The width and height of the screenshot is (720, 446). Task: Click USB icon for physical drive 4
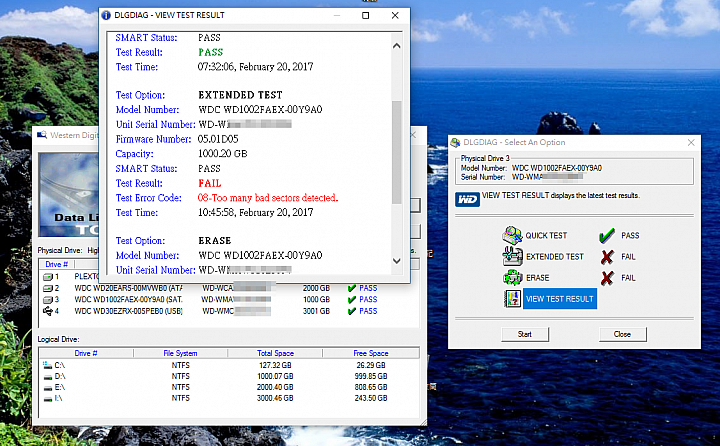[x=48, y=311]
